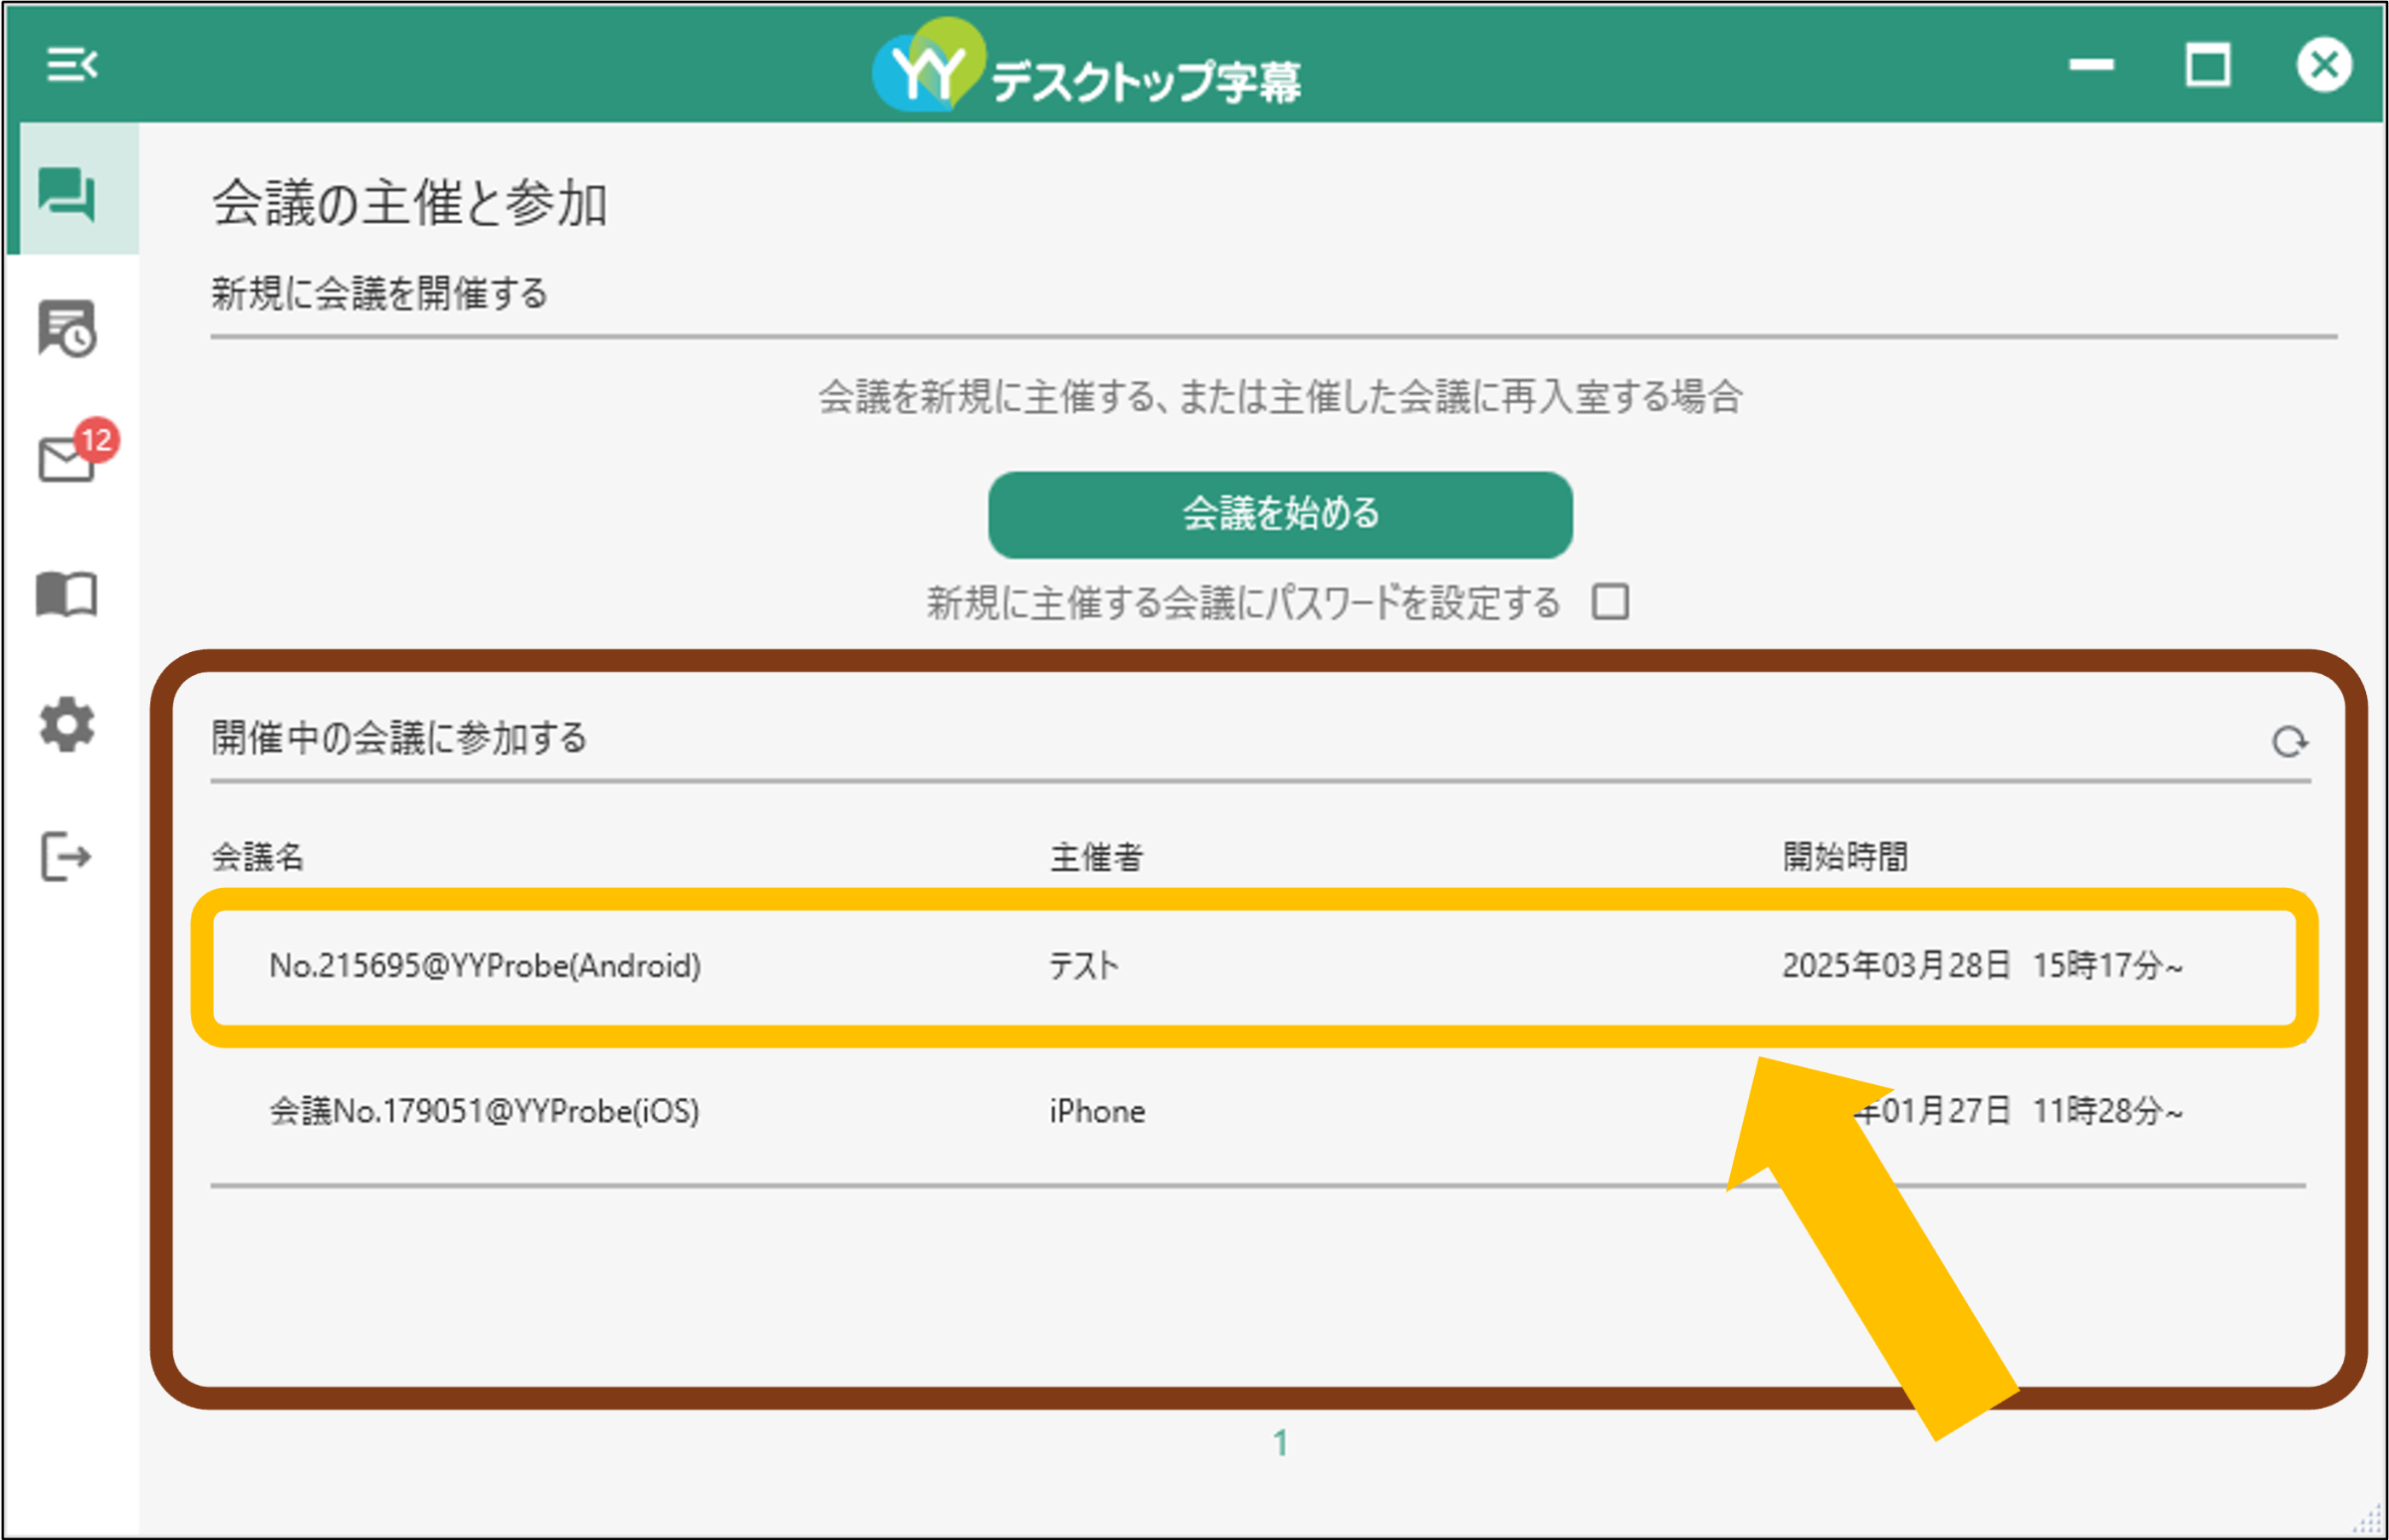Click the 会議名 column header
Screen dimensions: 2389x1540
tap(257, 857)
